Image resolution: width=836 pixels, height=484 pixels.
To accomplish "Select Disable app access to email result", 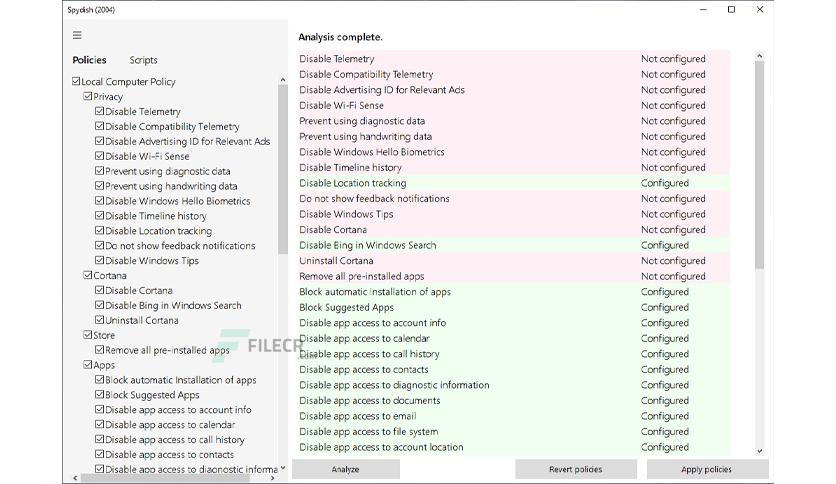I will coord(513,416).
